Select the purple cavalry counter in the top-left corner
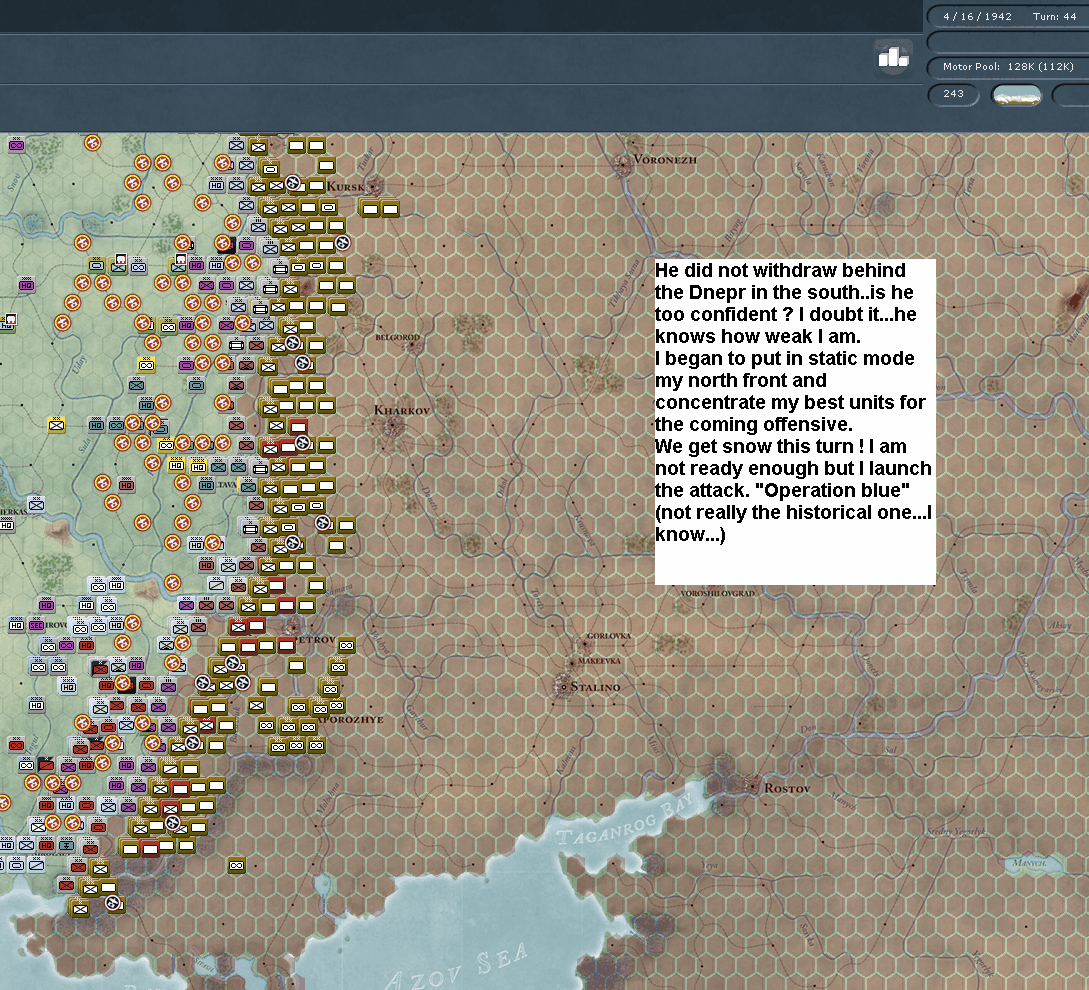1089x990 pixels. point(17,145)
